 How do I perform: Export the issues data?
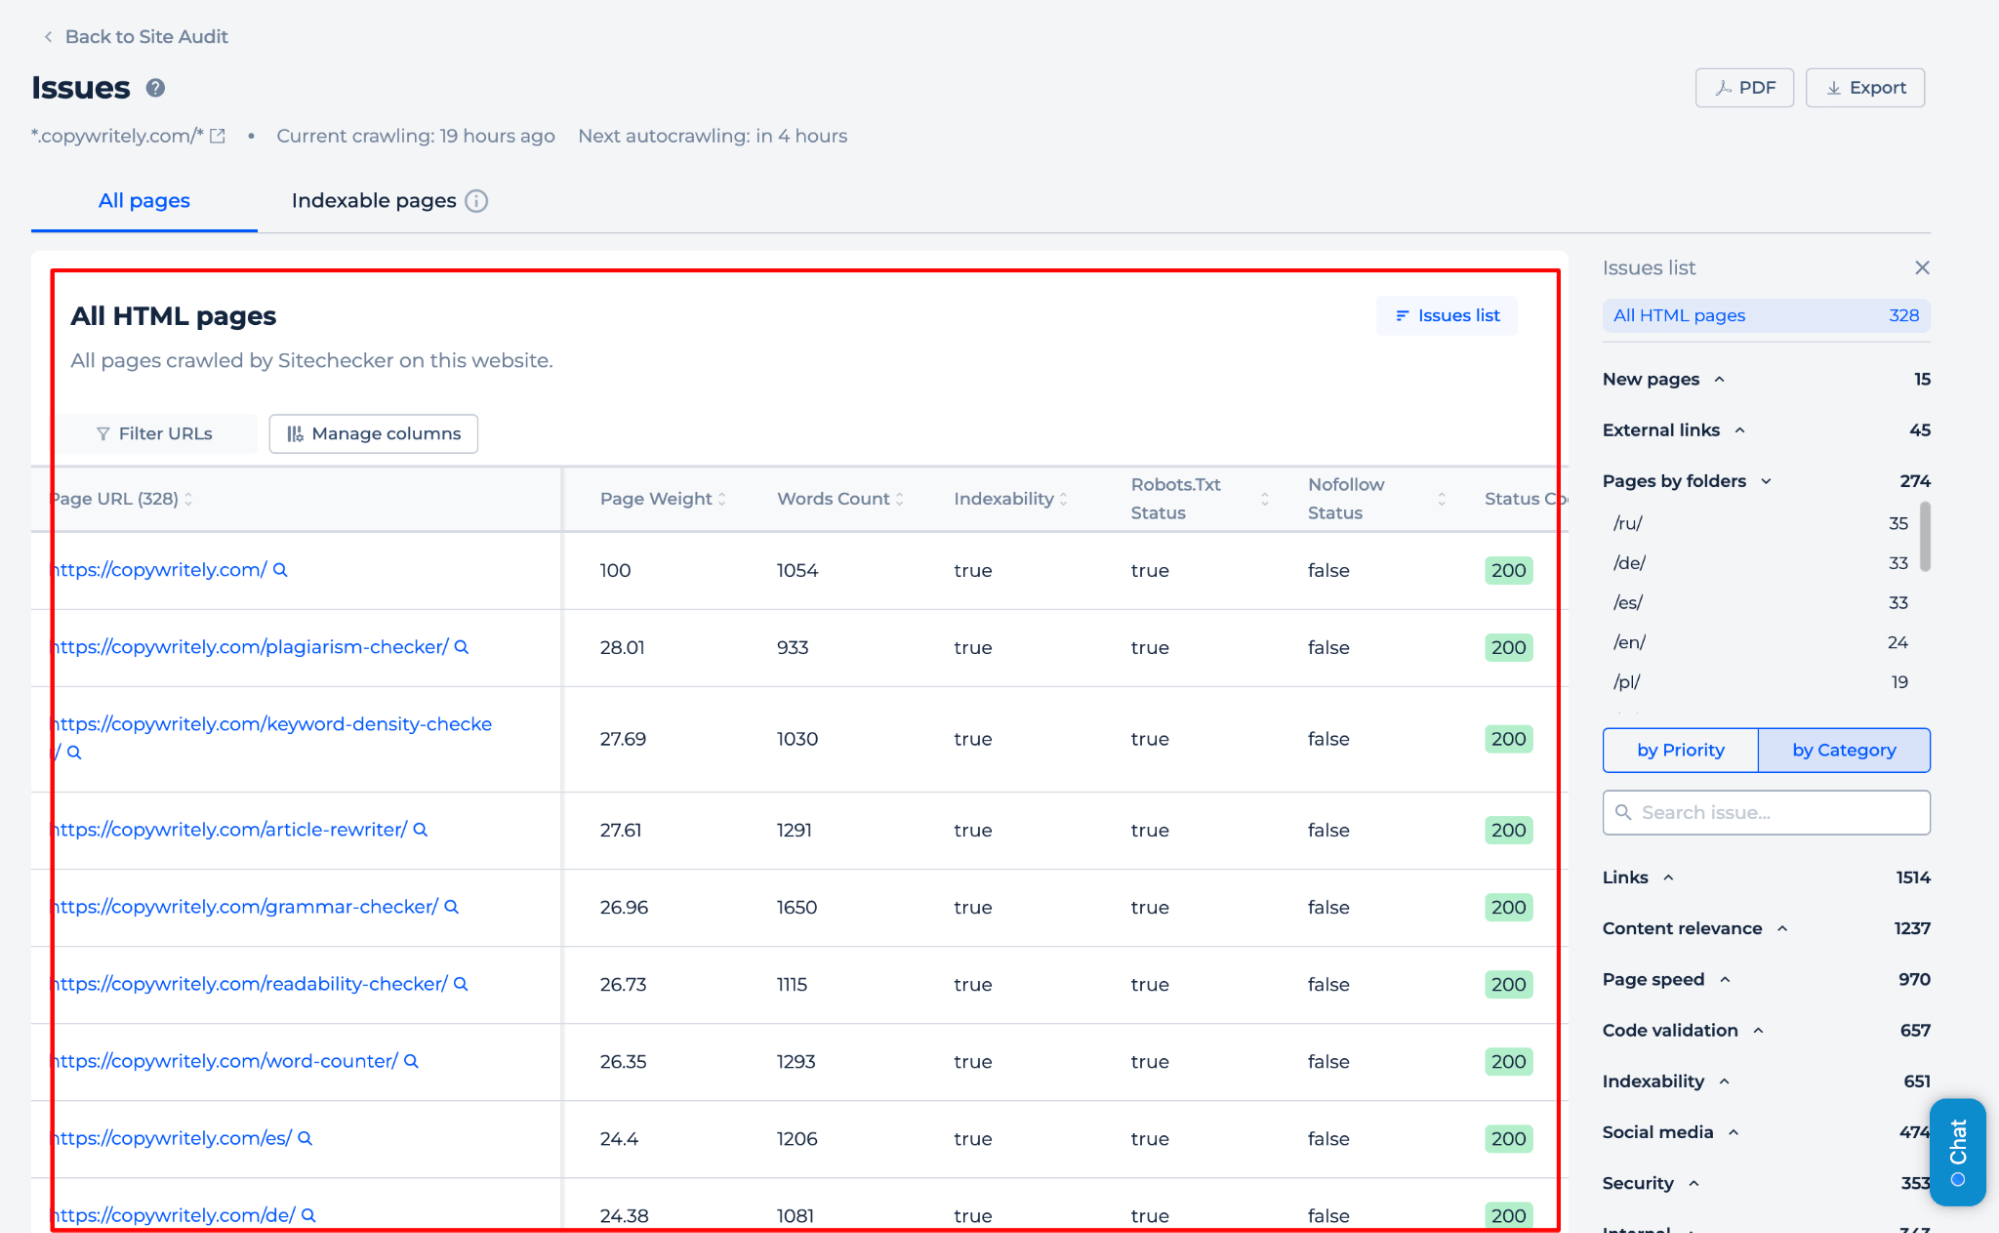1865,88
